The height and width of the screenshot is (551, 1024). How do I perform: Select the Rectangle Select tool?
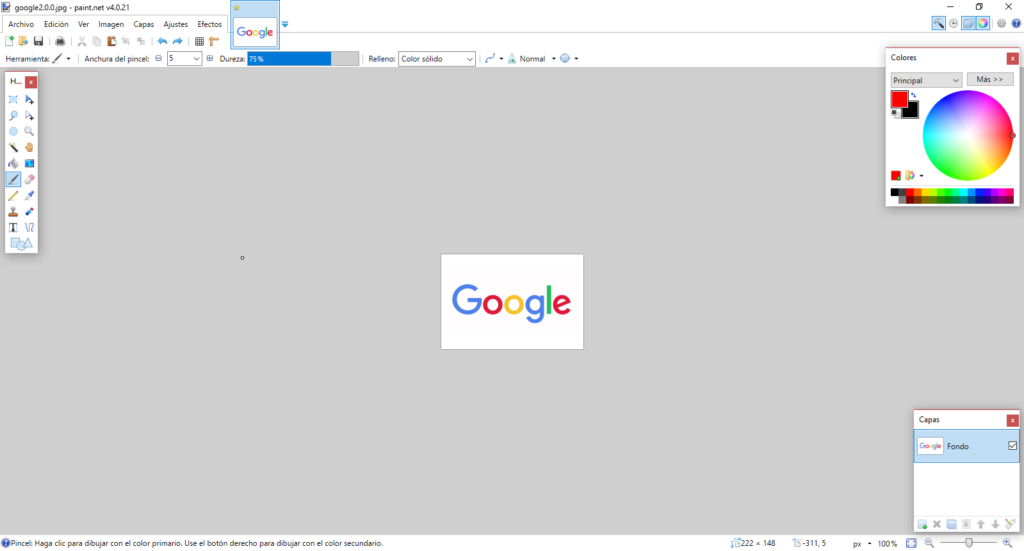point(13,99)
